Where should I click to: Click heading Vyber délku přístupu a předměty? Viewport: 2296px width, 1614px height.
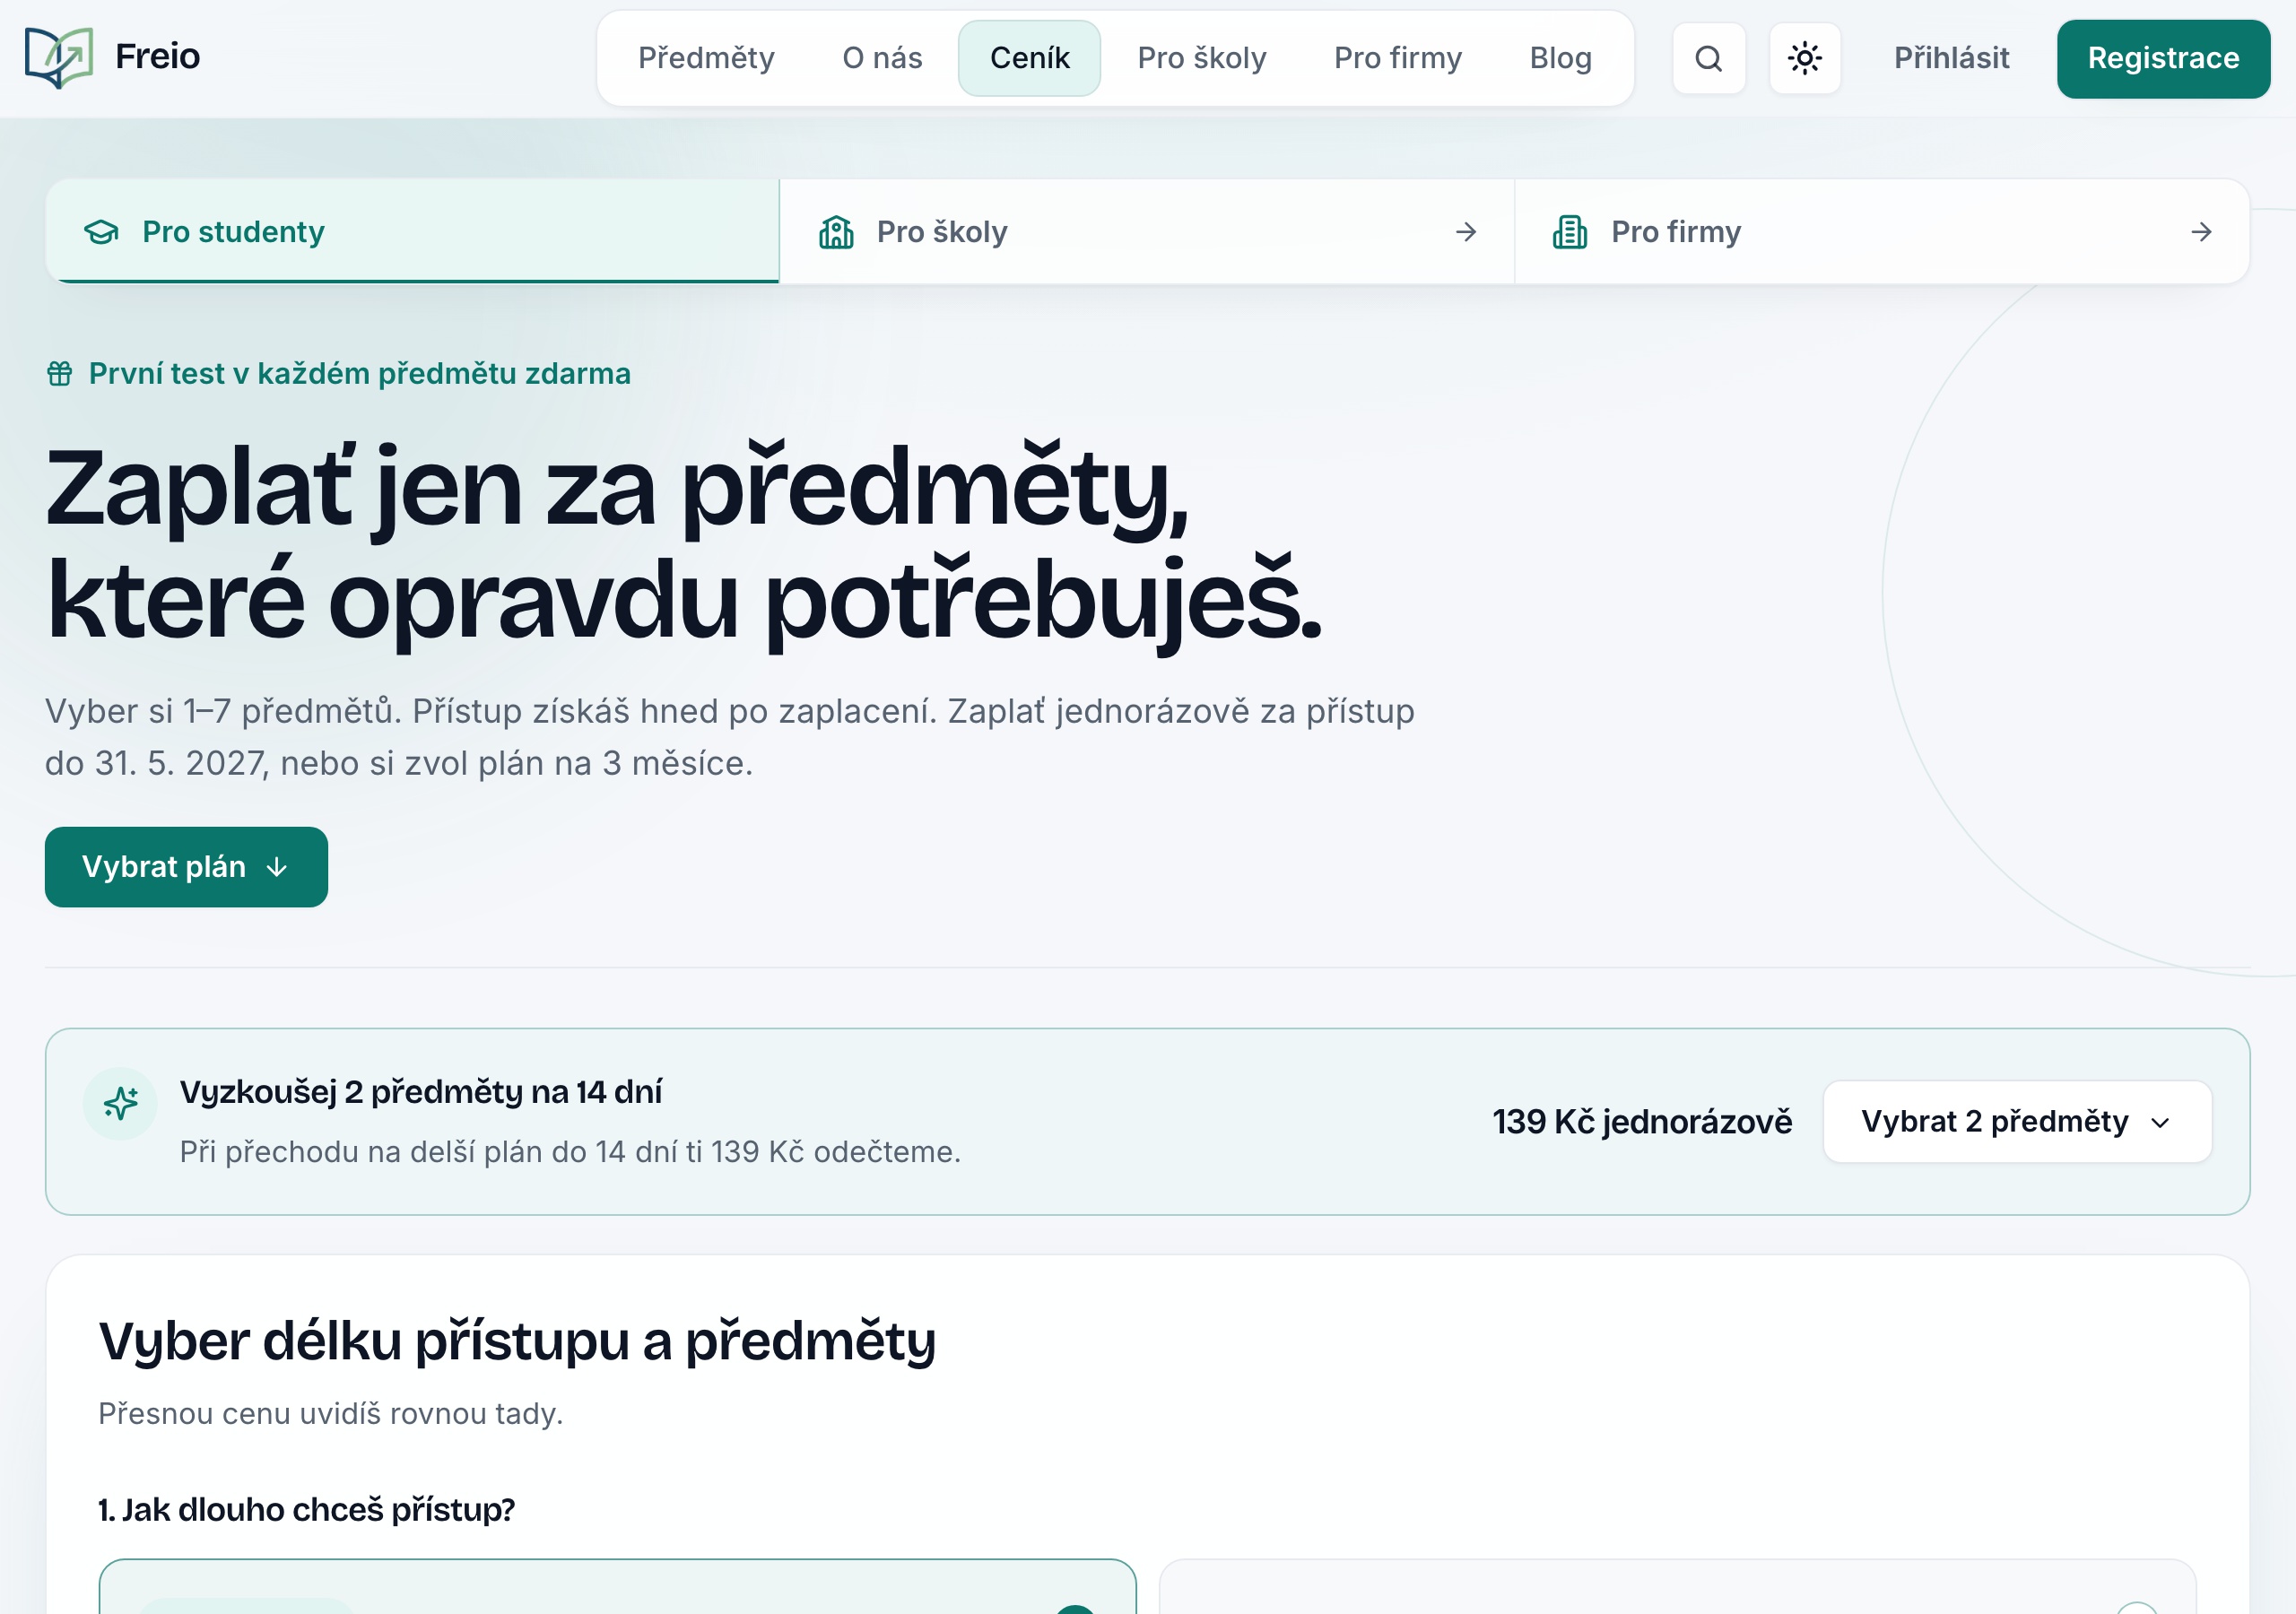[517, 1342]
